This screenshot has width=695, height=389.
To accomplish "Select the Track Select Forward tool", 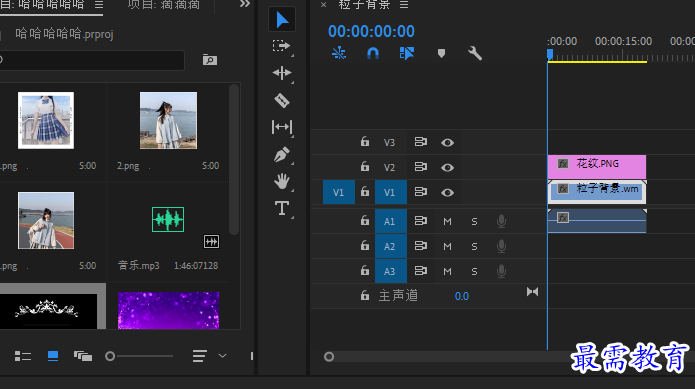I will click(281, 46).
